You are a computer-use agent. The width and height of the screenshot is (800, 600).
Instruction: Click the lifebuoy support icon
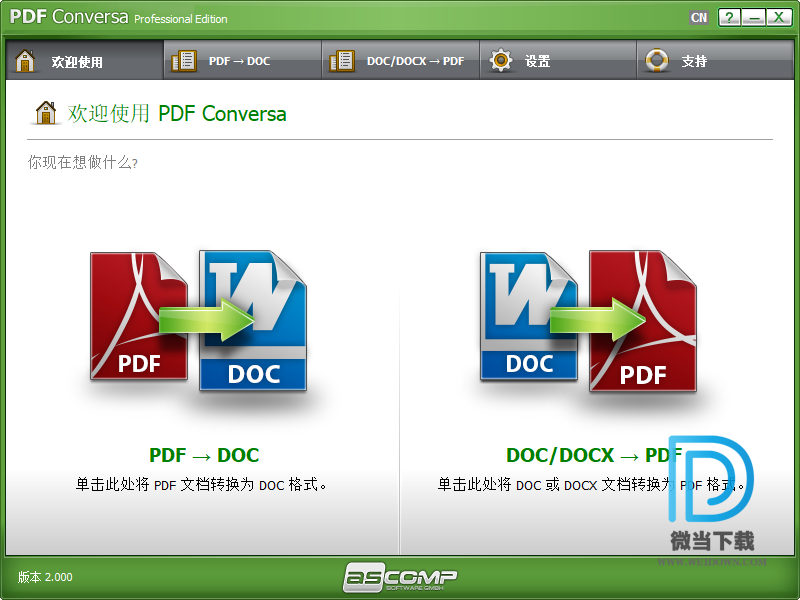point(657,60)
